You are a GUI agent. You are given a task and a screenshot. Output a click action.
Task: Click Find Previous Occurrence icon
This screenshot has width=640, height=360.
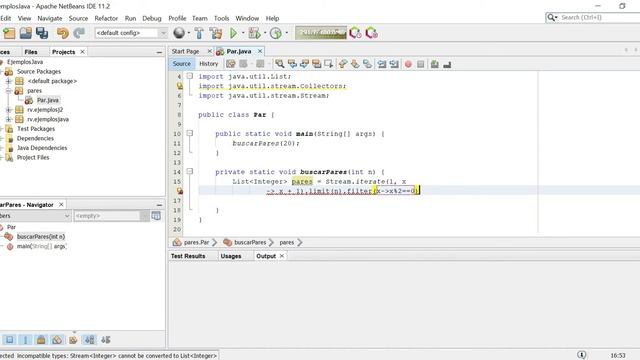tap(292, 64)
